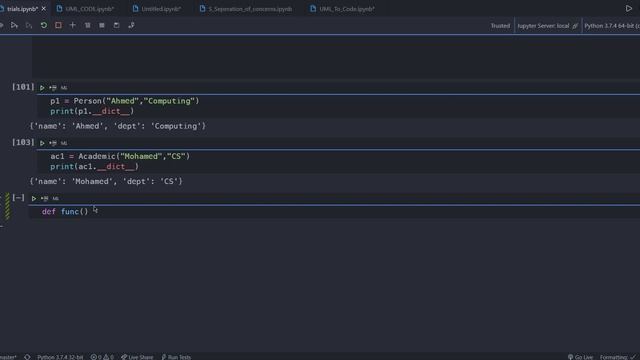The height and width of the screenshot is (360, 640).
Task: Click the [–] execution count label
Action: [x=18, y=198]
